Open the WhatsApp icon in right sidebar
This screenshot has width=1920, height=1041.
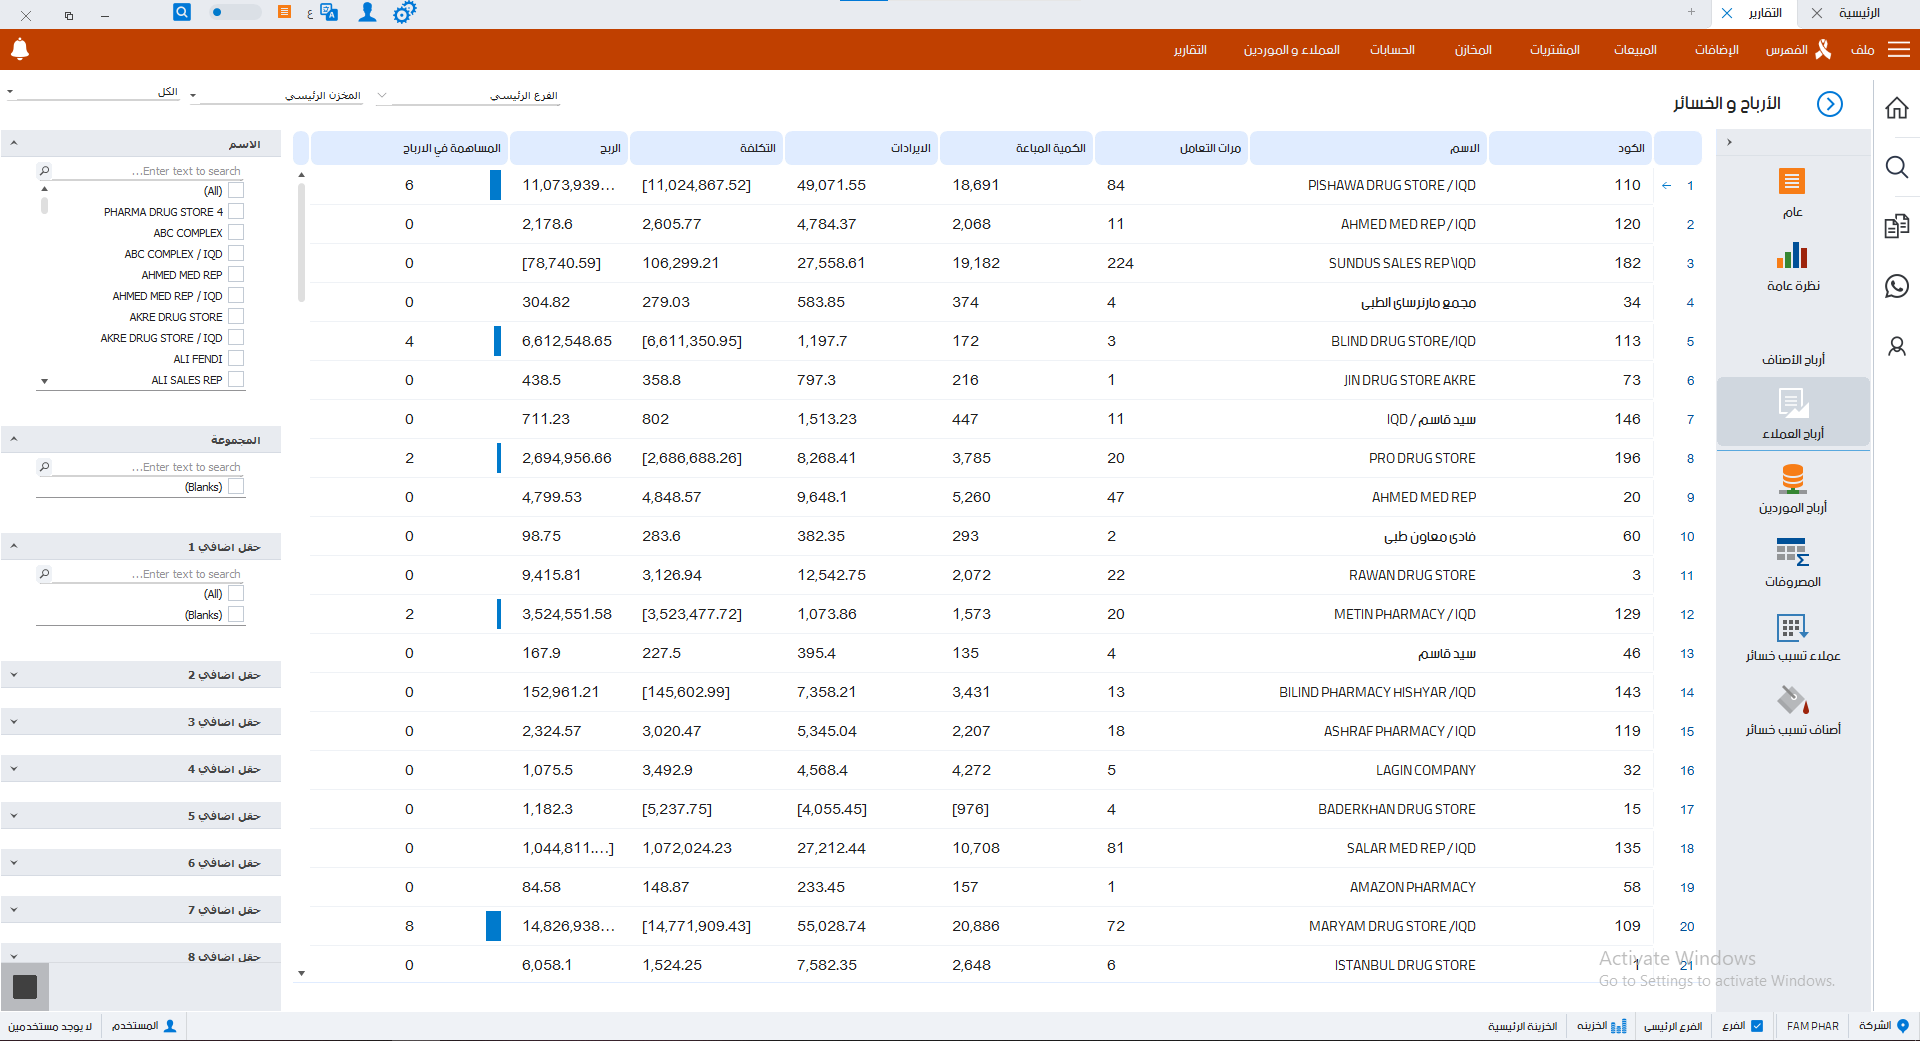pos(1896,286)
